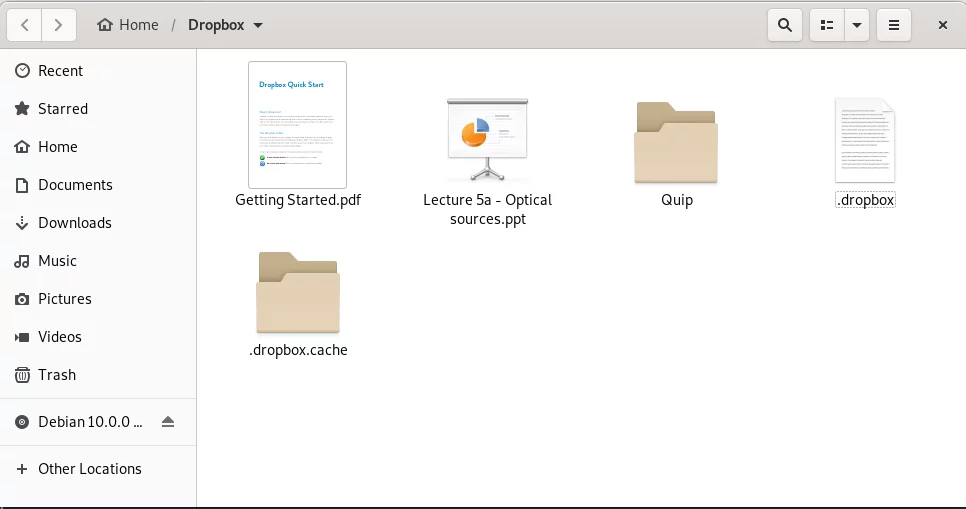Open Pictures in the sidebar
966x509 pixels.
98,299
